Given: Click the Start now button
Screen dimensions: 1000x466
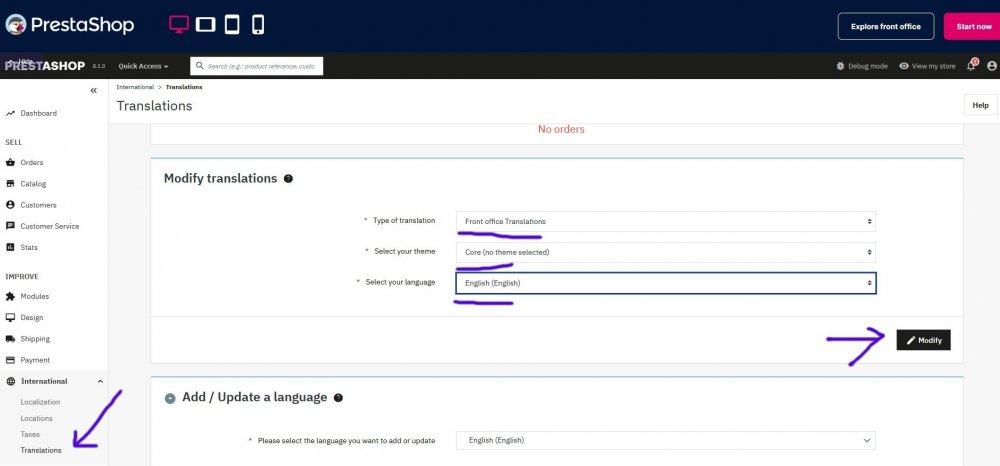Looking at the screenshot, I should pyautogui.click(x=973, y=26).
